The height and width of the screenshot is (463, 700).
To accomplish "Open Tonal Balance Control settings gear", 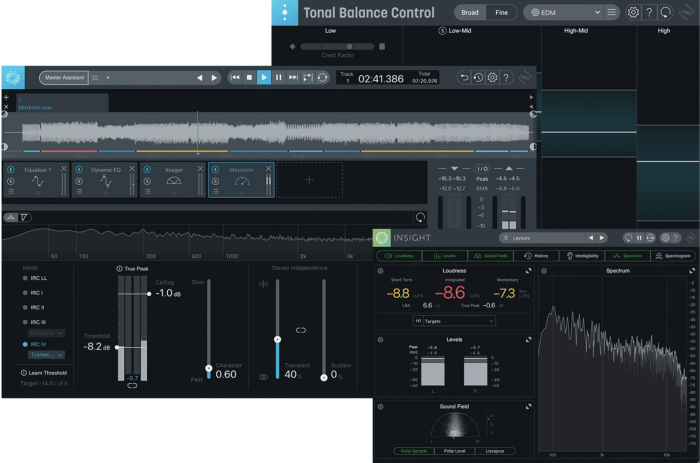I will [x=633, y=12].
